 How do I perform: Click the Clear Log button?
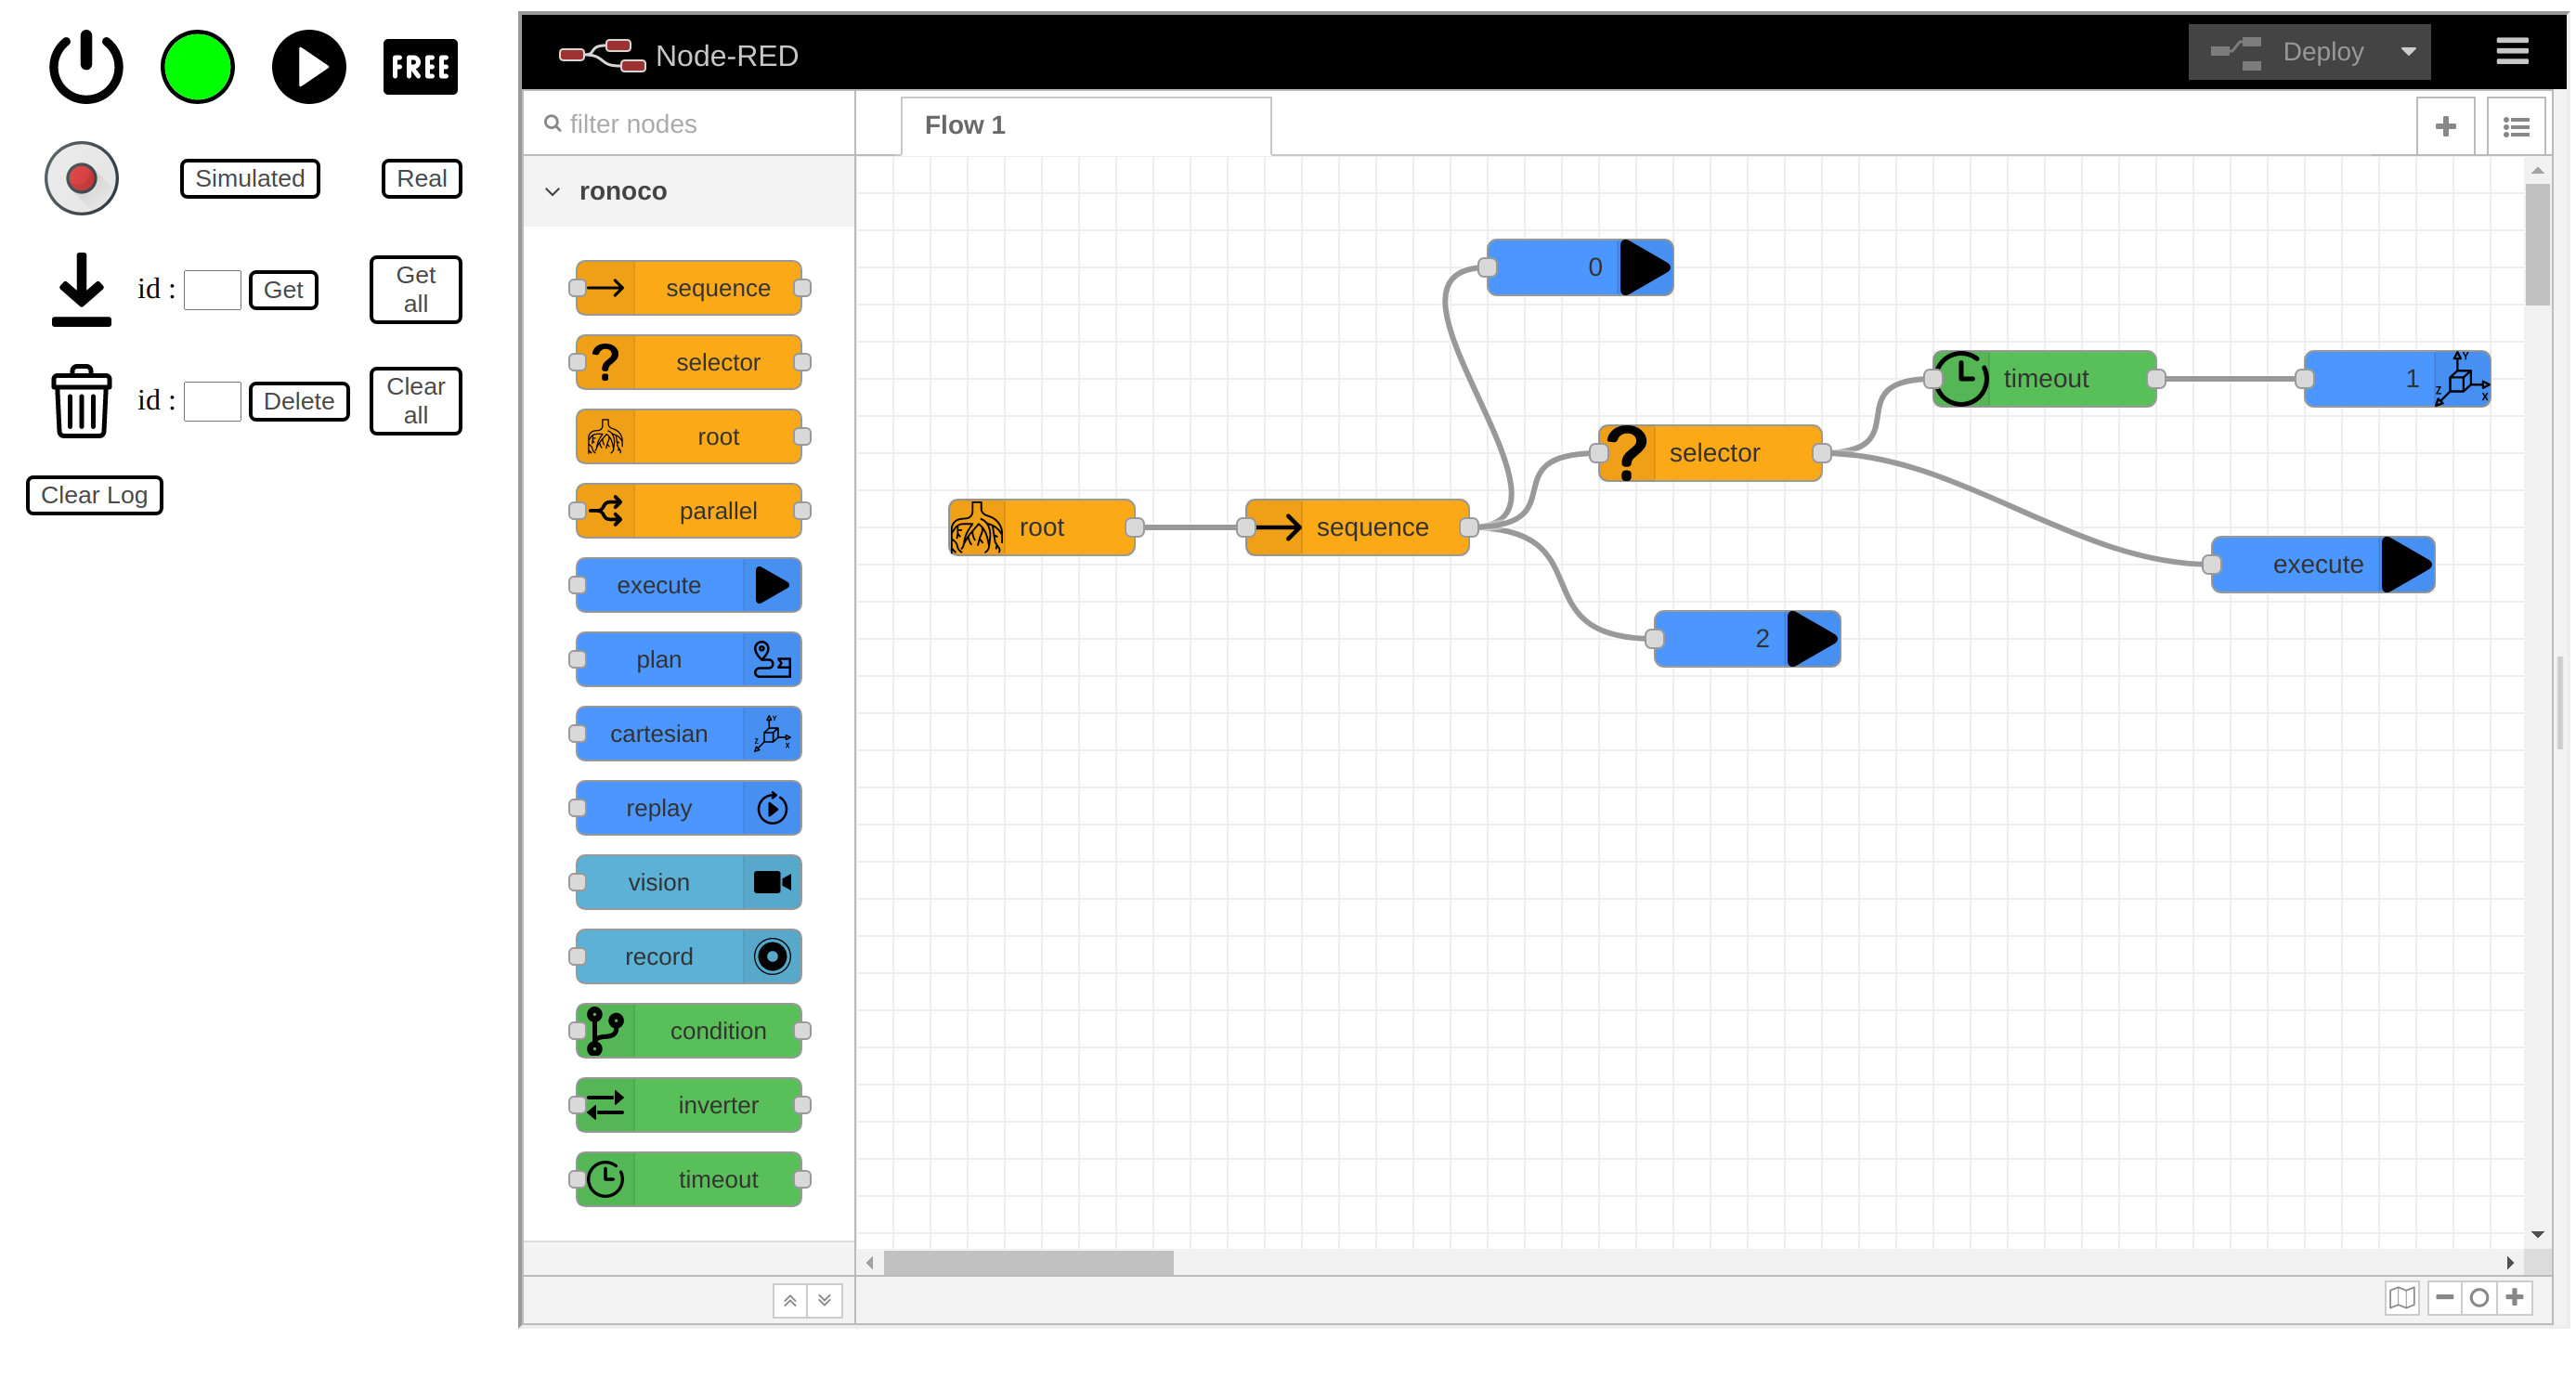pos(94,495)
